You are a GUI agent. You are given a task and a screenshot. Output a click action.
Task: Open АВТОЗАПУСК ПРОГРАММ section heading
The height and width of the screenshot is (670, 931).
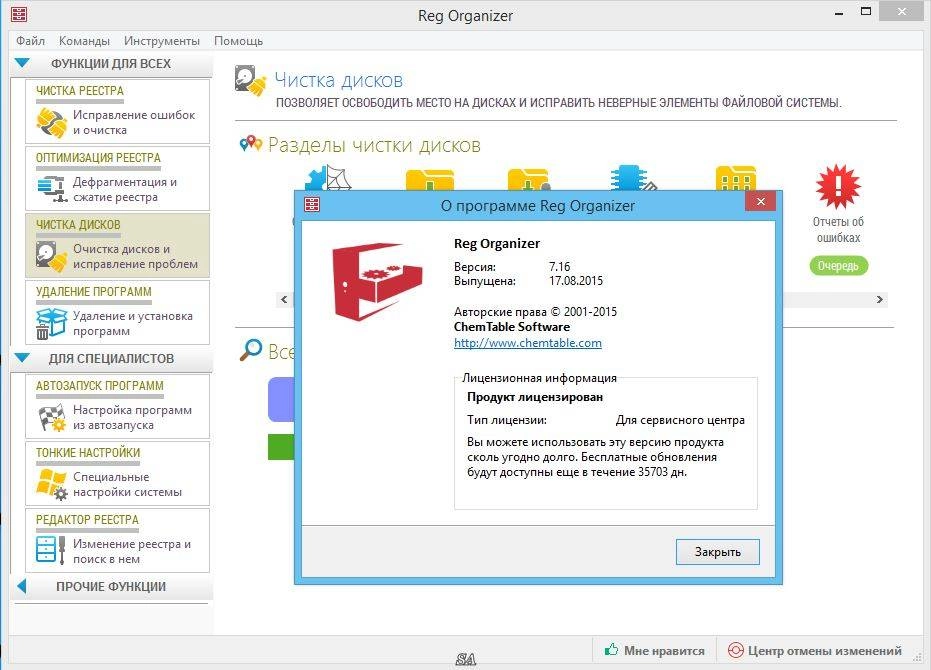[99, 385]
